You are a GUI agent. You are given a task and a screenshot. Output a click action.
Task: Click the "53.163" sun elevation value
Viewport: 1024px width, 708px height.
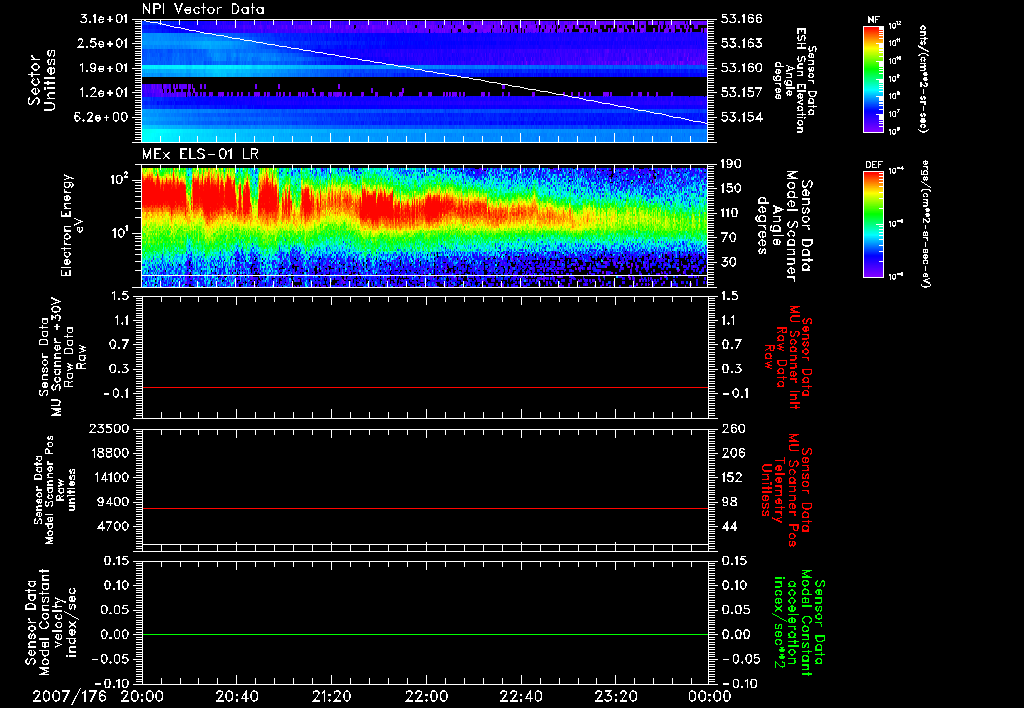click(742, 43)
